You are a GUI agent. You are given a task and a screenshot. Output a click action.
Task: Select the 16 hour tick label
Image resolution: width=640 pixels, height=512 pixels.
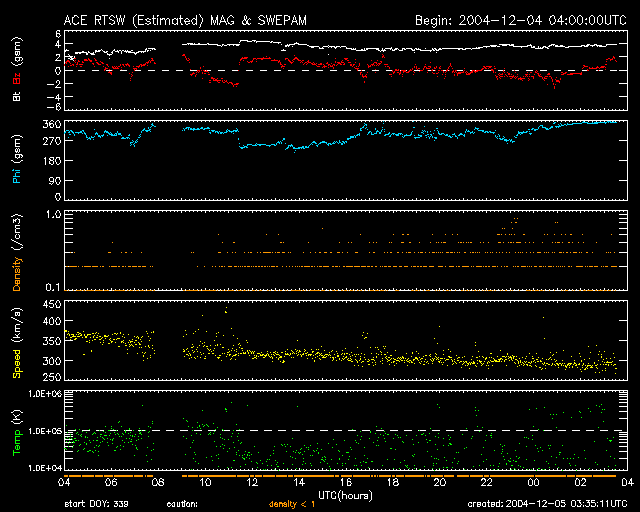(x=346, y=483)
